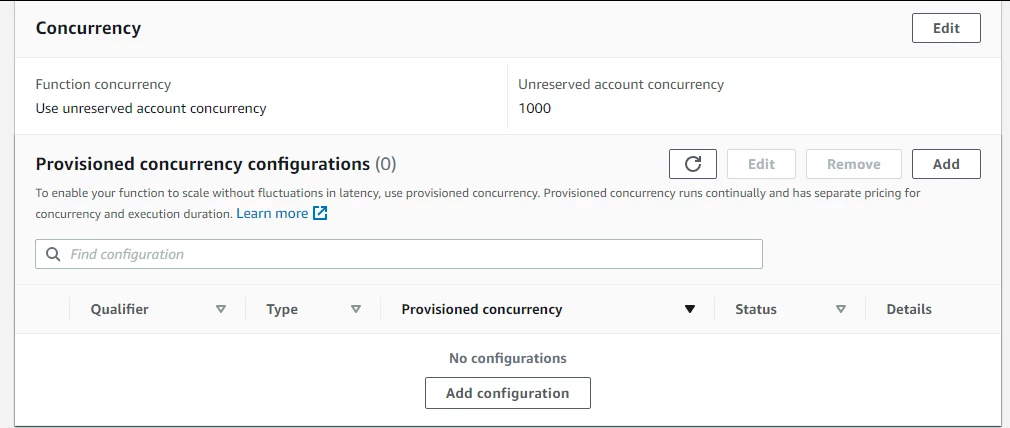
Task: Click the Unreserved account concurrency value 1000
Action: point(534,108)
